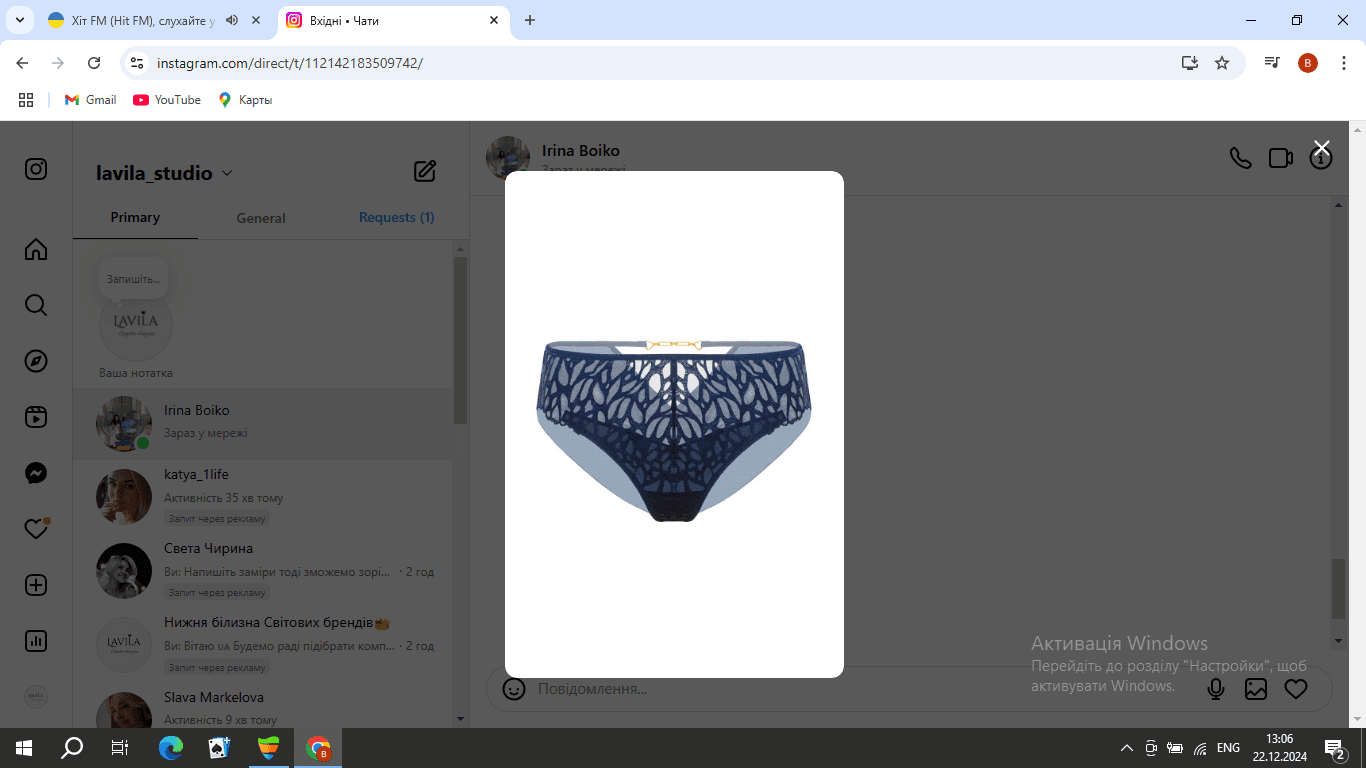Open the Reels icon
The width and height of the screenshot is (1366, 768).
pos(36,417)
